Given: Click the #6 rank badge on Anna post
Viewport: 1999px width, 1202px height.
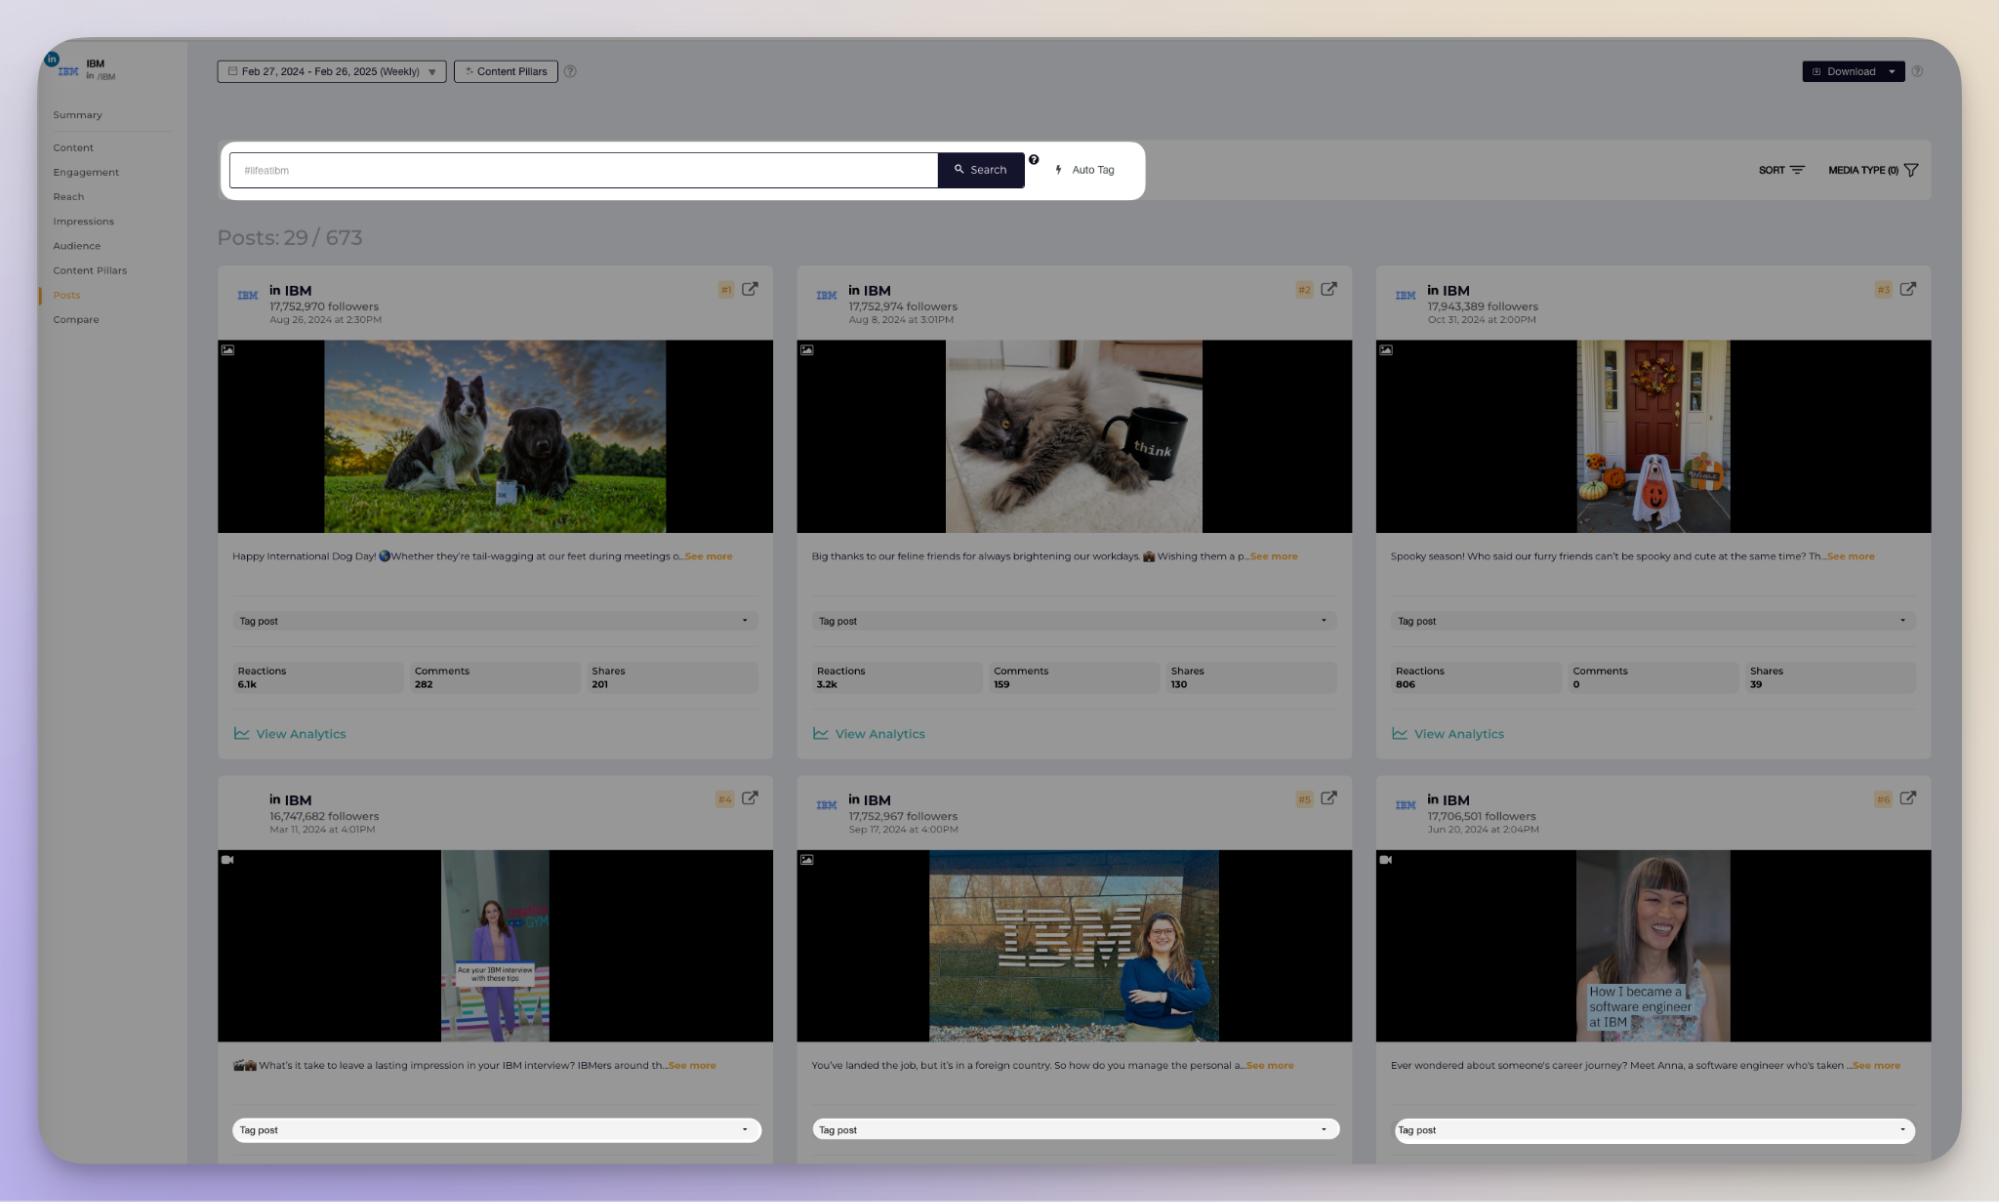Looking at the screenshot, I should tap(1883, 799).
